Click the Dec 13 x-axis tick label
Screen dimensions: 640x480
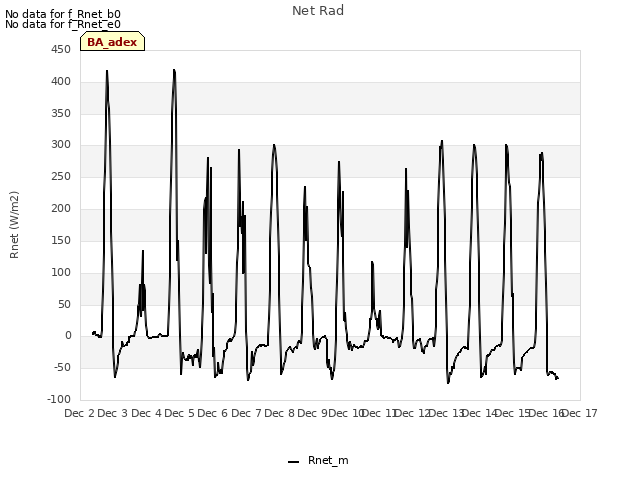pyautogui.click(x=446, y=413)
